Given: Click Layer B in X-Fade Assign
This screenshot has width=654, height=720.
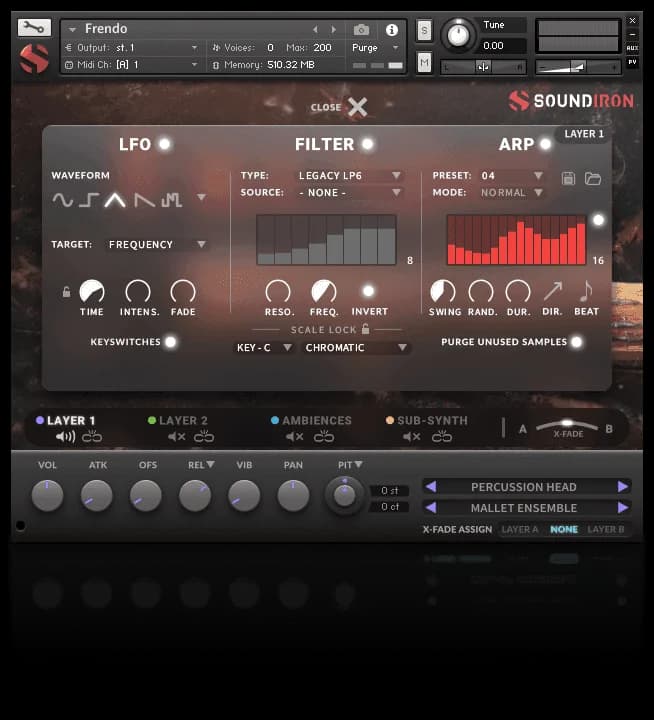Looking at the screenshot, I should 605,530.
